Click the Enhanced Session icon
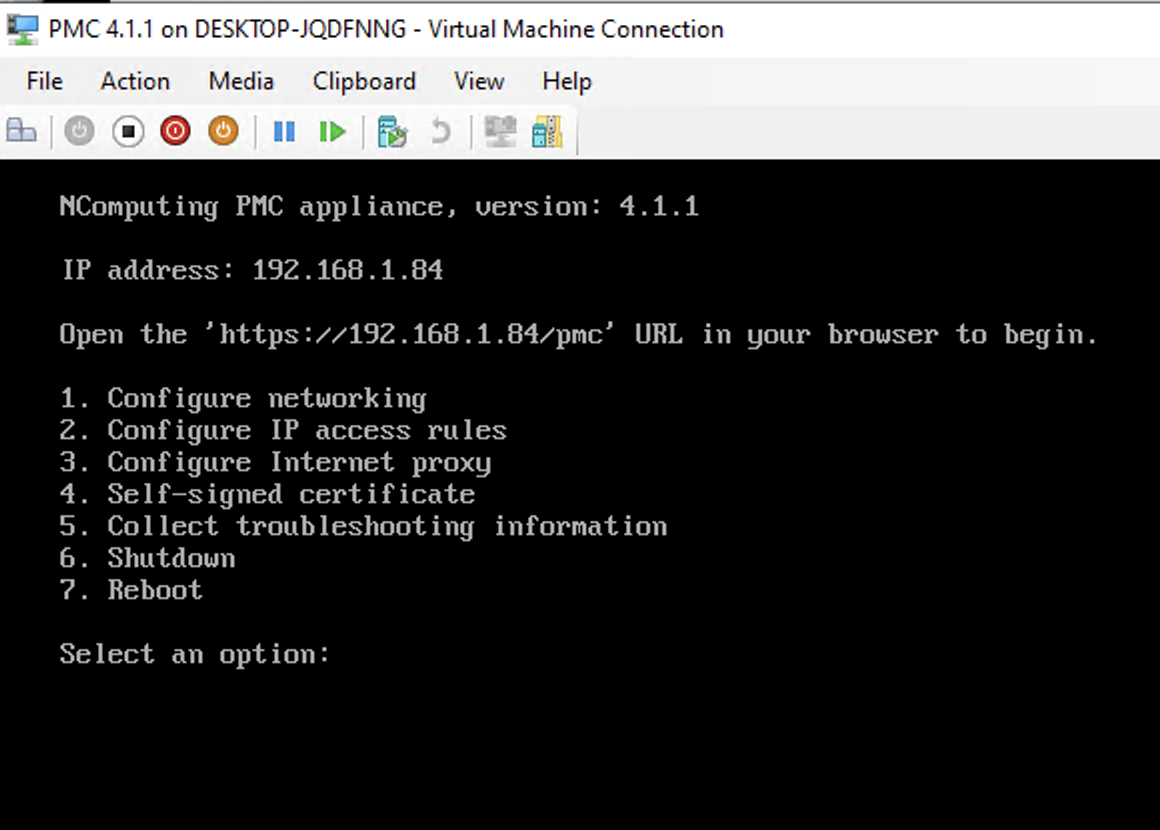 [501, 132]
